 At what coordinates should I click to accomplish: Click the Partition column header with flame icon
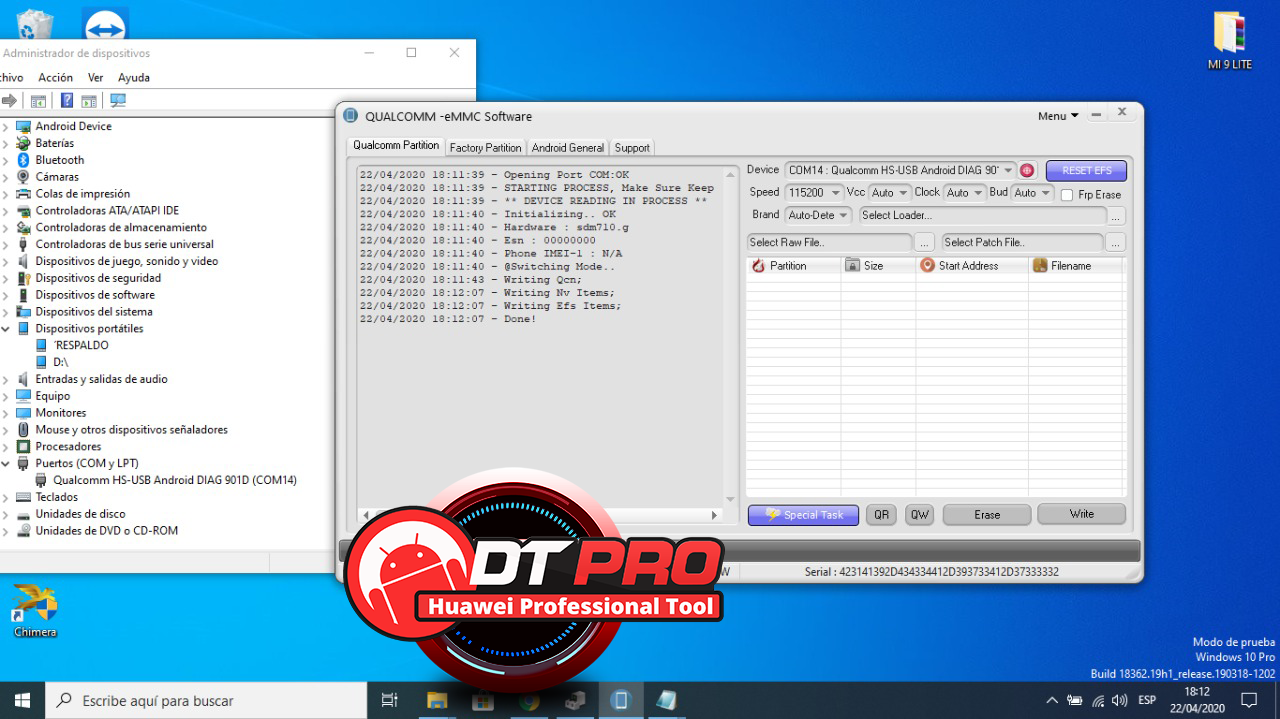pos(793,266)
